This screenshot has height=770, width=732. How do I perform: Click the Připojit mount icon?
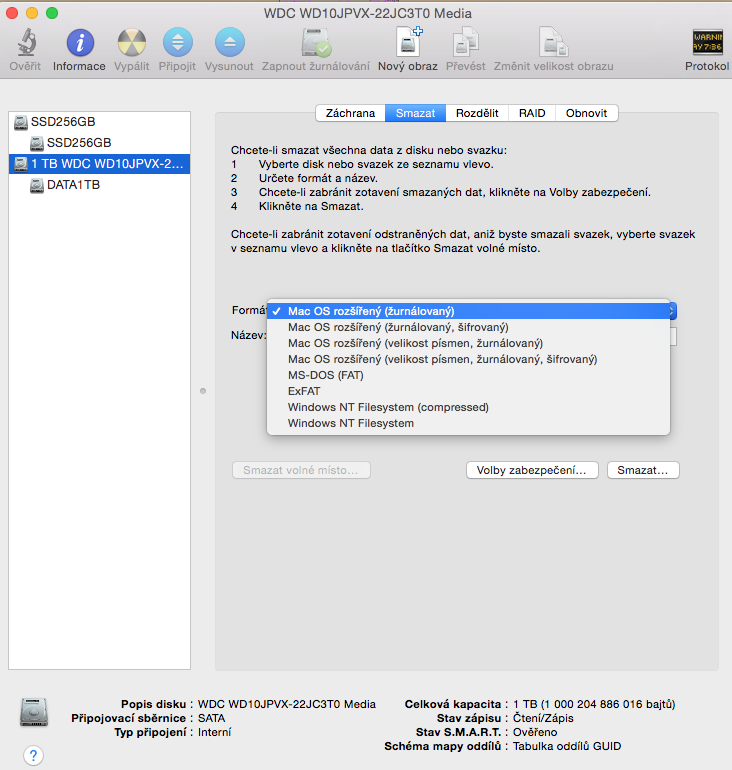click(177, 43)
